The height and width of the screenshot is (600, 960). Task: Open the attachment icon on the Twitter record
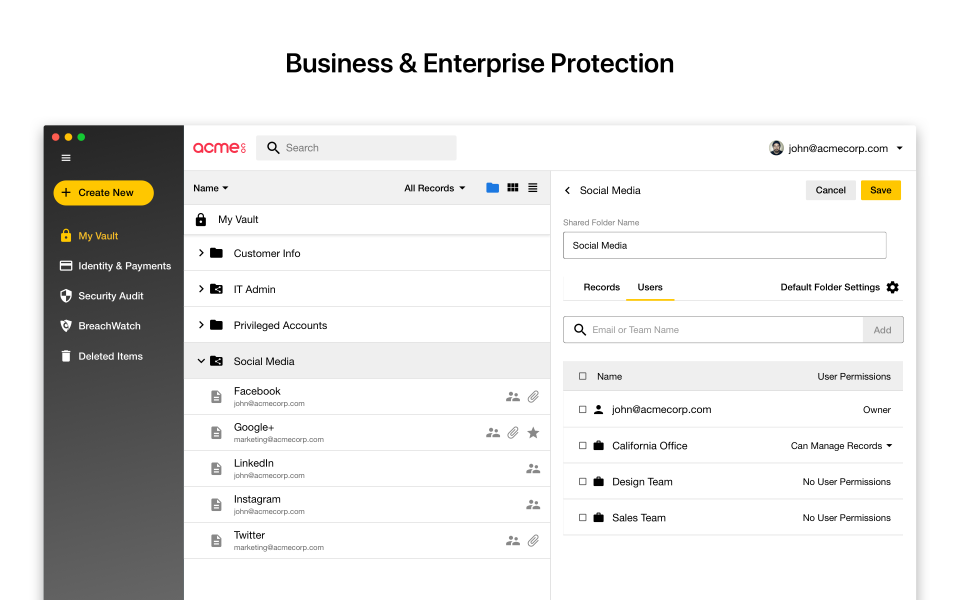[x=533, y=540]
